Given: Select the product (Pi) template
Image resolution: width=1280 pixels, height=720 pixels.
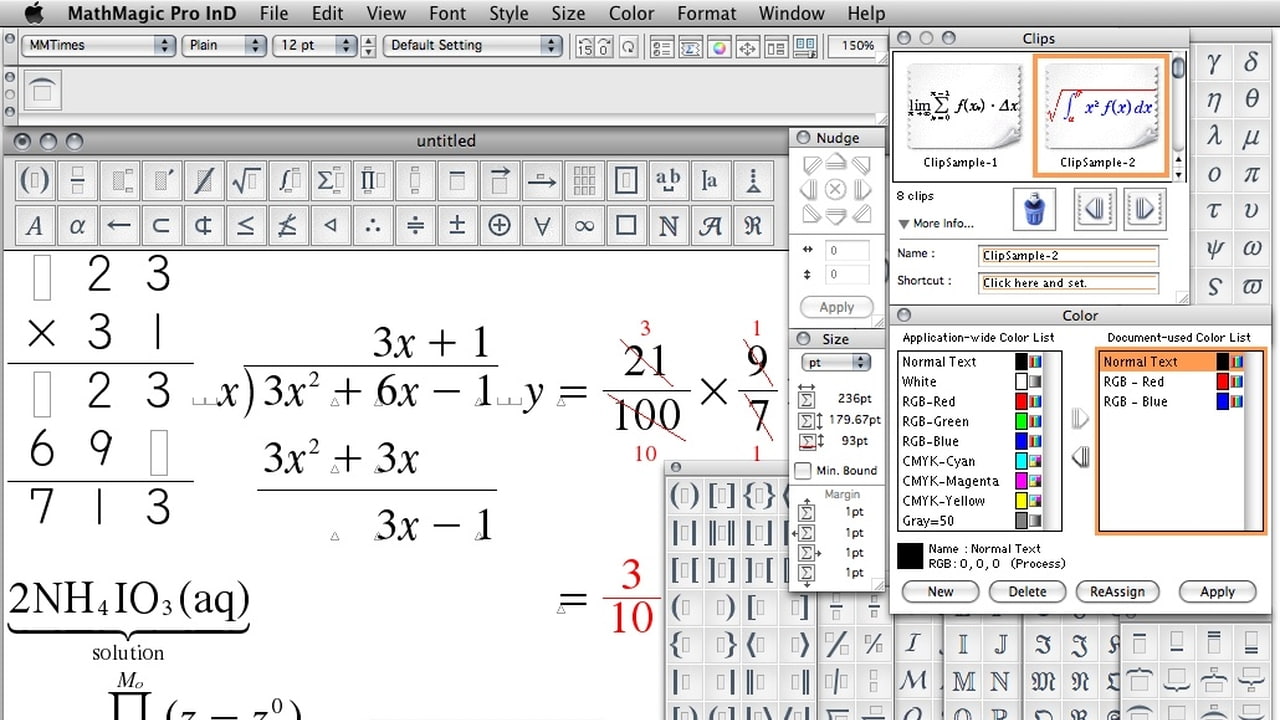Looking at the screenshot, I should (372, 181).
